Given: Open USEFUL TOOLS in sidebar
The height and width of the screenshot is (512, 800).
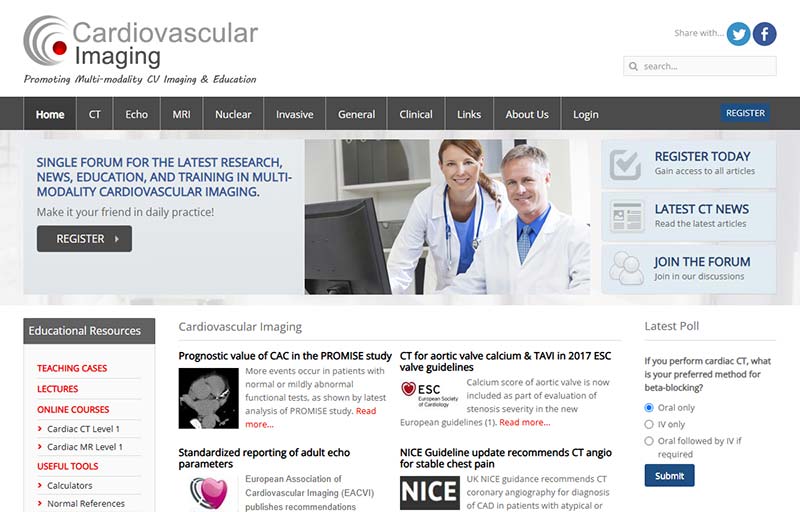Looking at the screenshot, I should 67,466.
